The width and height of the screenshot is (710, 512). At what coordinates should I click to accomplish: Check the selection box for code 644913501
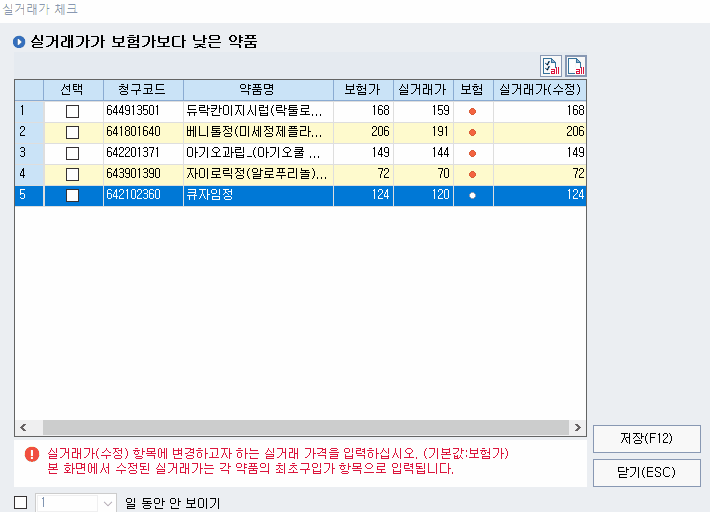pos(72,111)
